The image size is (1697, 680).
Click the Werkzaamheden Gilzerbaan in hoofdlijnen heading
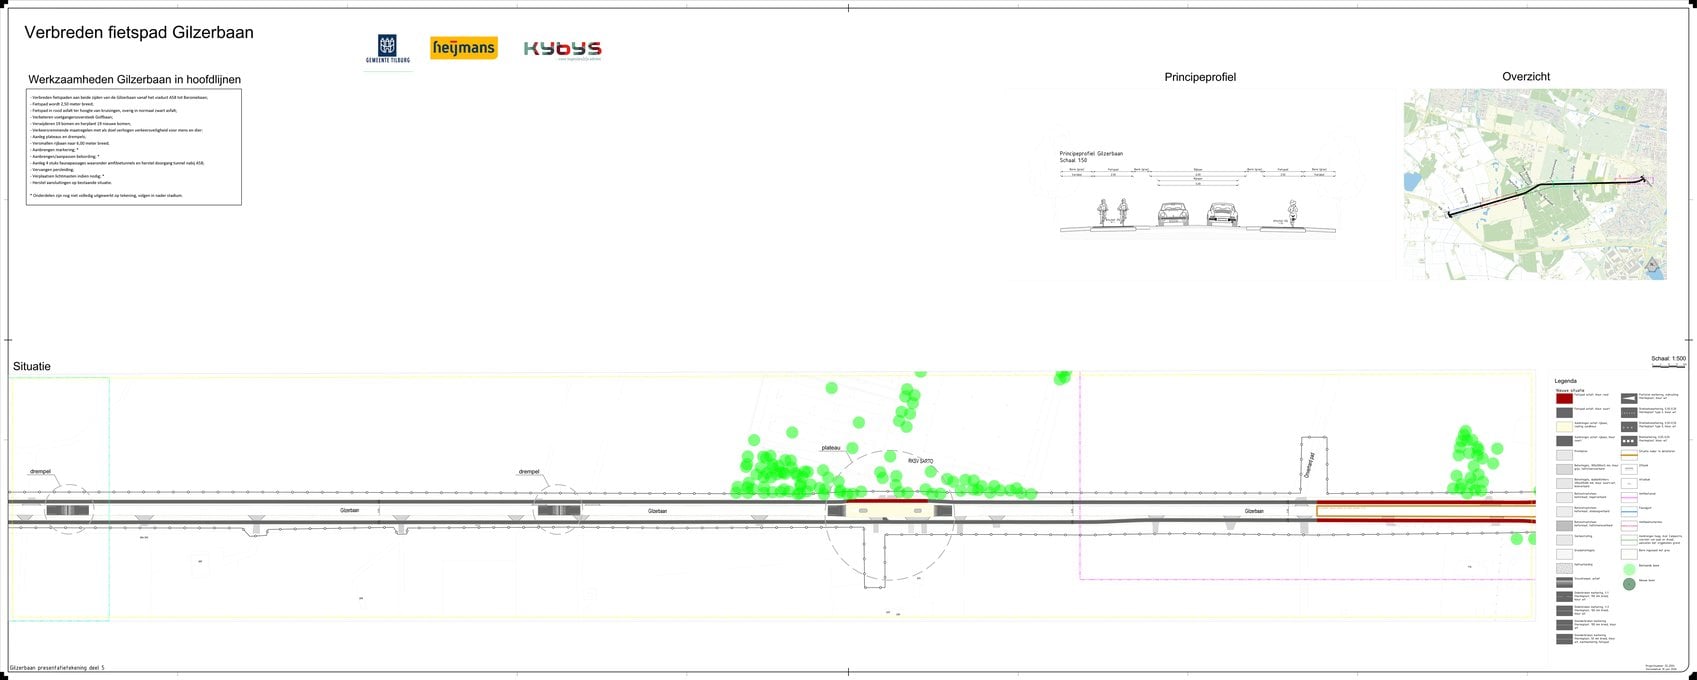135,80
